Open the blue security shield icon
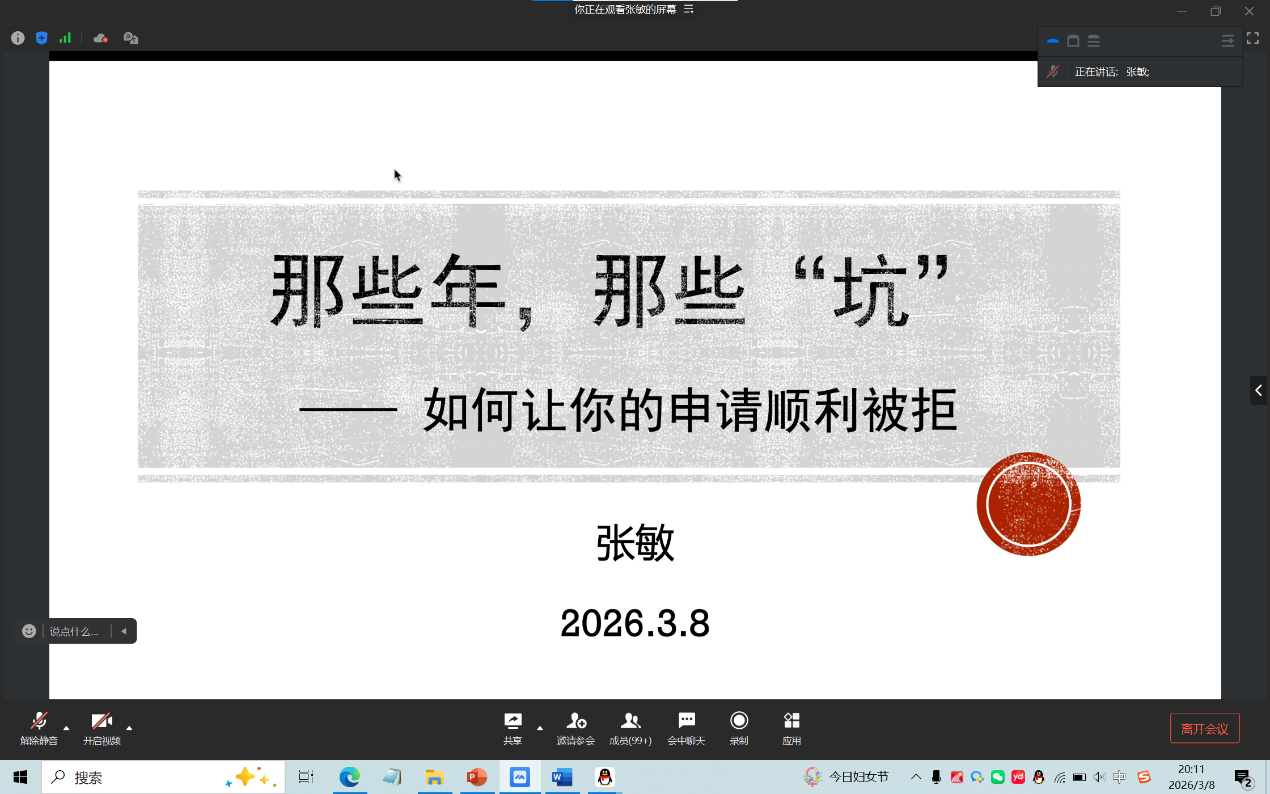The height and width of the screenshot is (794, 1270). click(42, 38)
